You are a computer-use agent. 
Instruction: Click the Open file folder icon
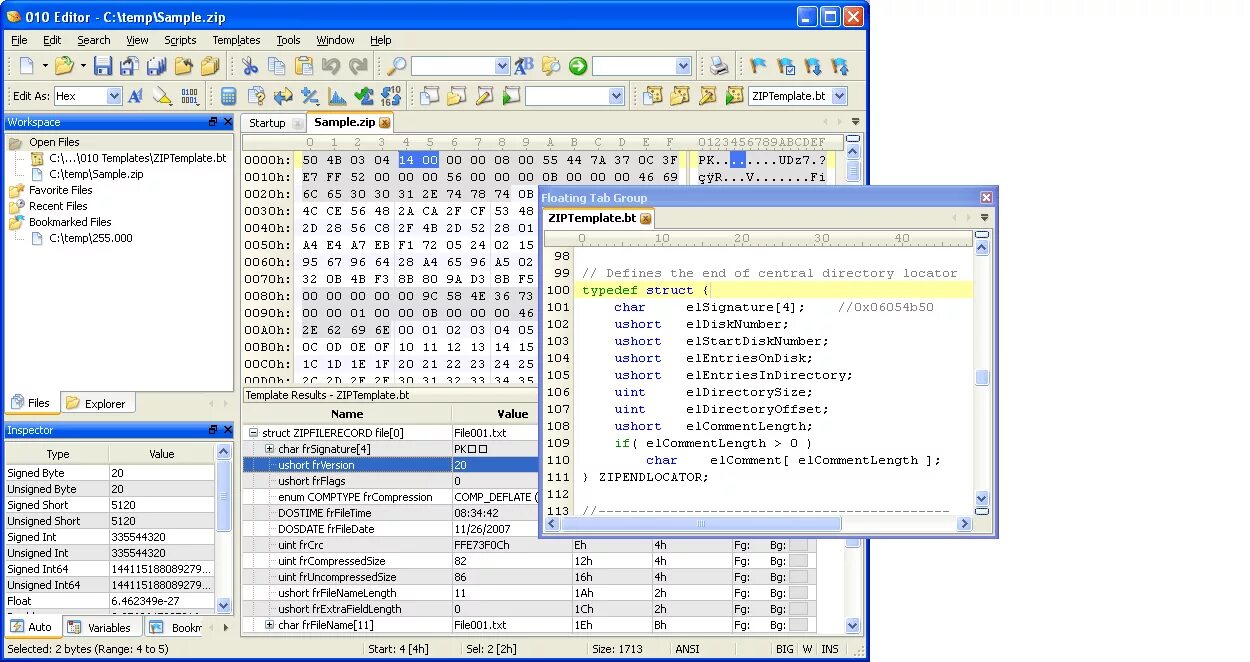pos(64,67)
